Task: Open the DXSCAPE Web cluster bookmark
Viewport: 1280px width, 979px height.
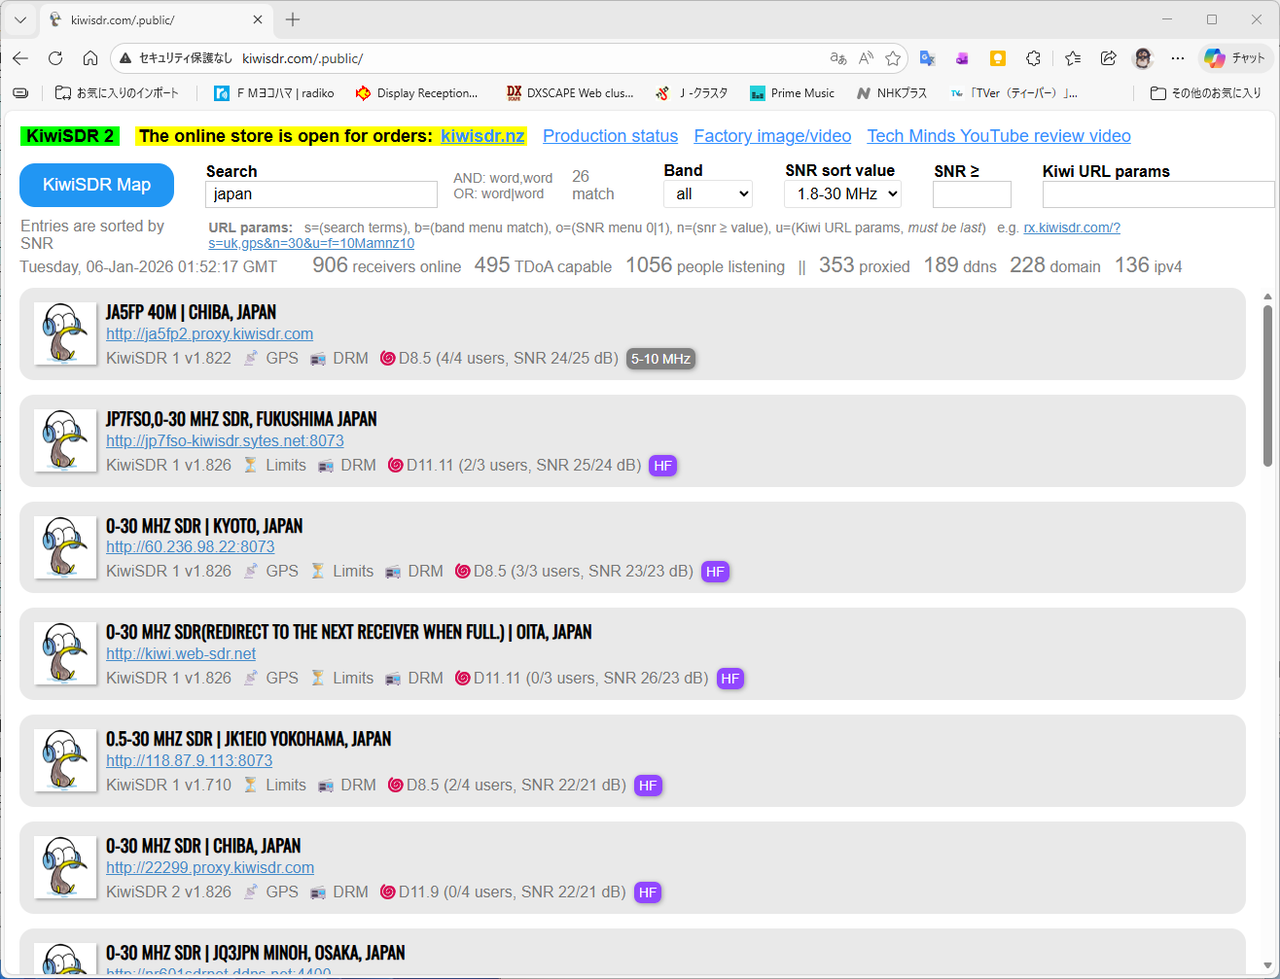Action: (x=570, y=93)
